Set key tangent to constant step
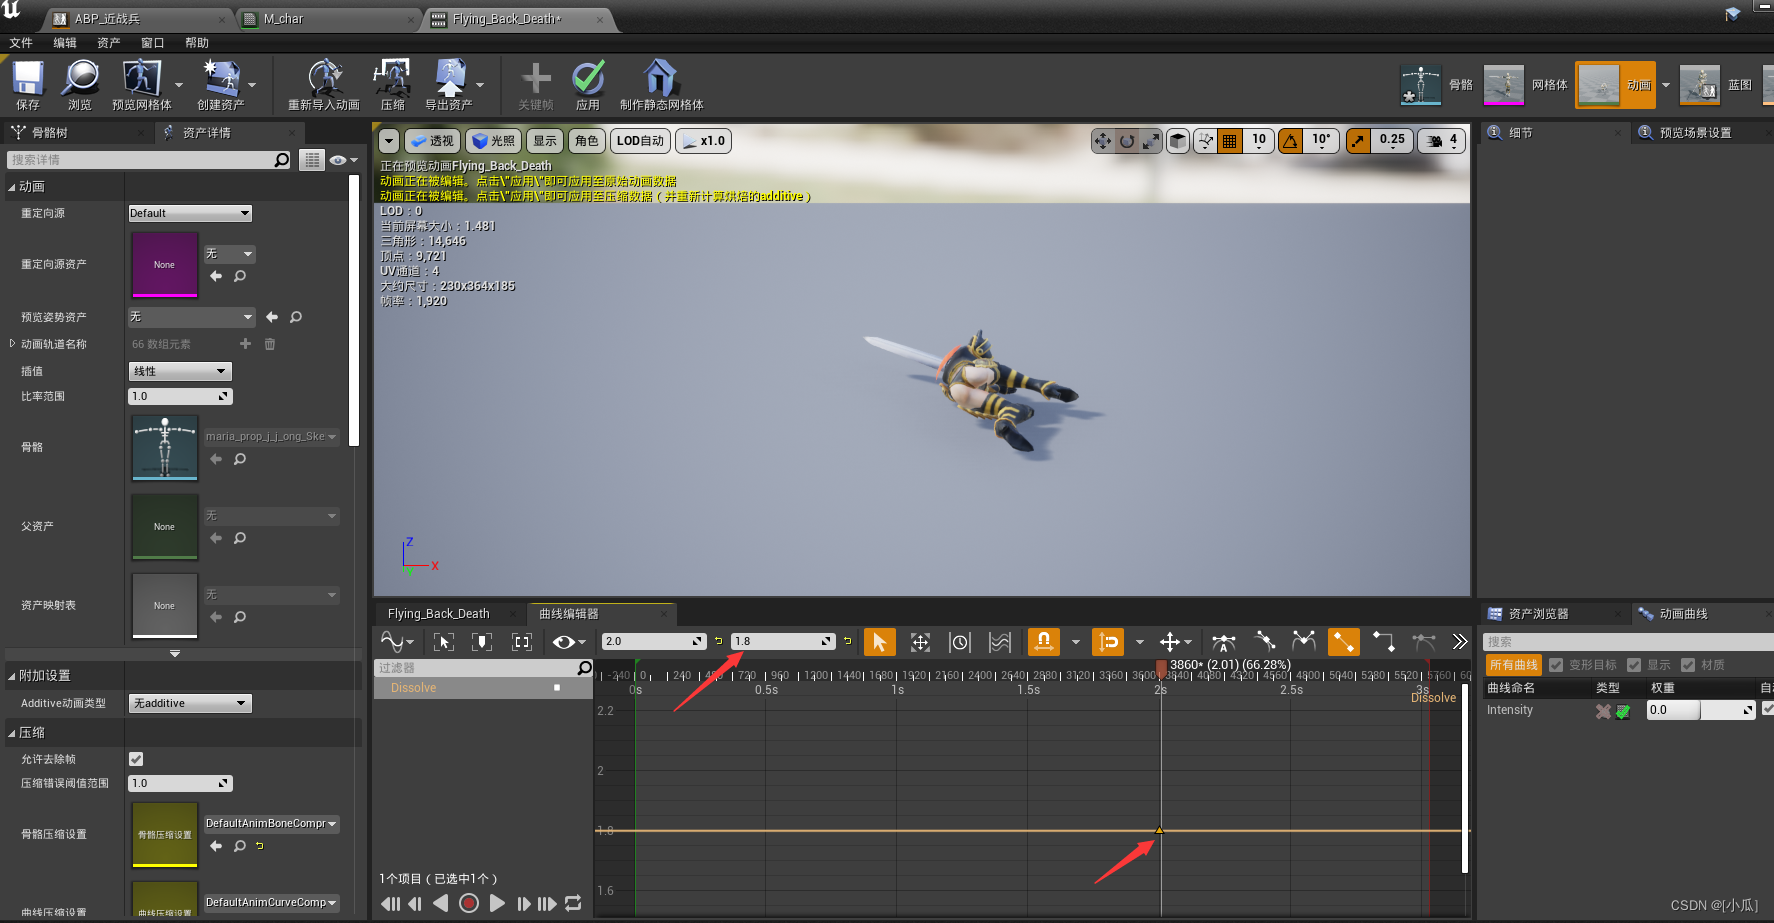The height and width of the screenshot is (923, 1774). tap(1384, 642)
